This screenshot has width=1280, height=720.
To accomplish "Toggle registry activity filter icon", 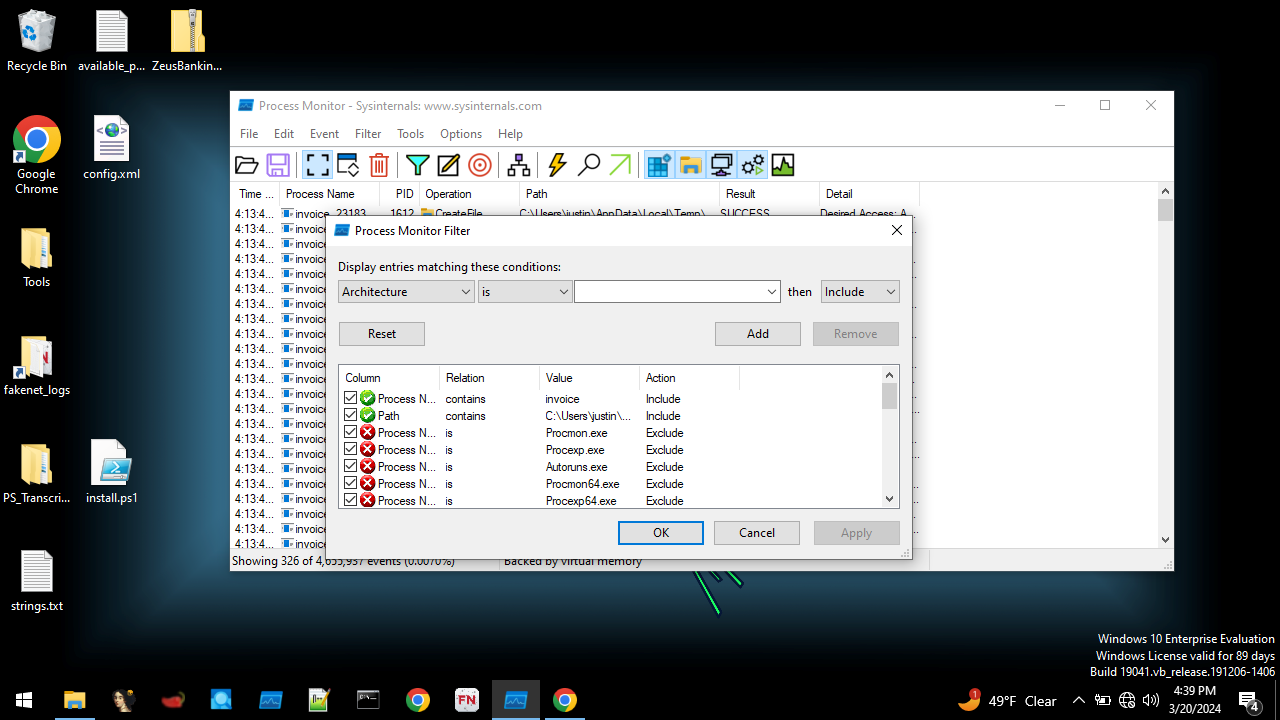I will click(x=659, y=165).
